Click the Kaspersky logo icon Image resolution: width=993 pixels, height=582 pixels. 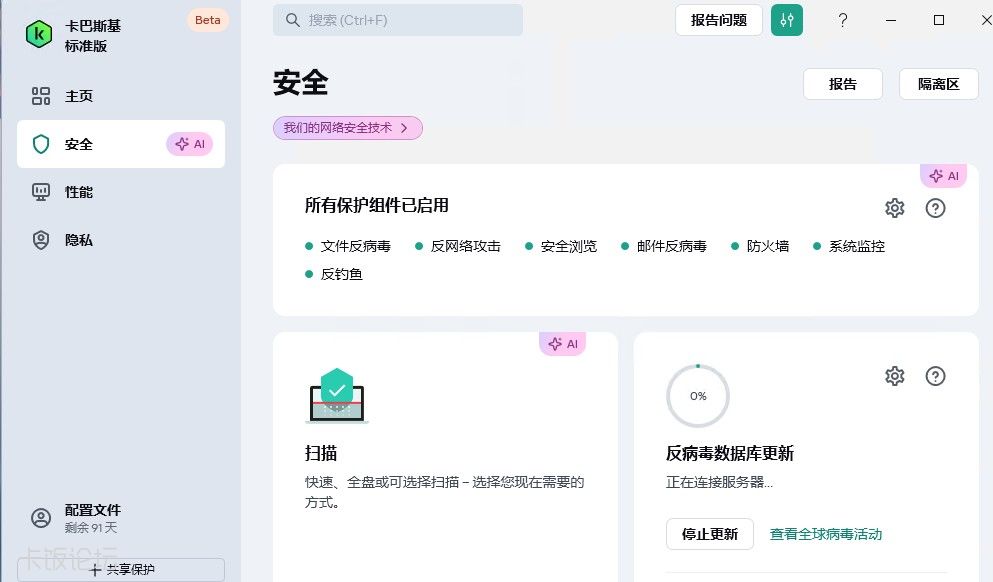[x=39, y=34]
